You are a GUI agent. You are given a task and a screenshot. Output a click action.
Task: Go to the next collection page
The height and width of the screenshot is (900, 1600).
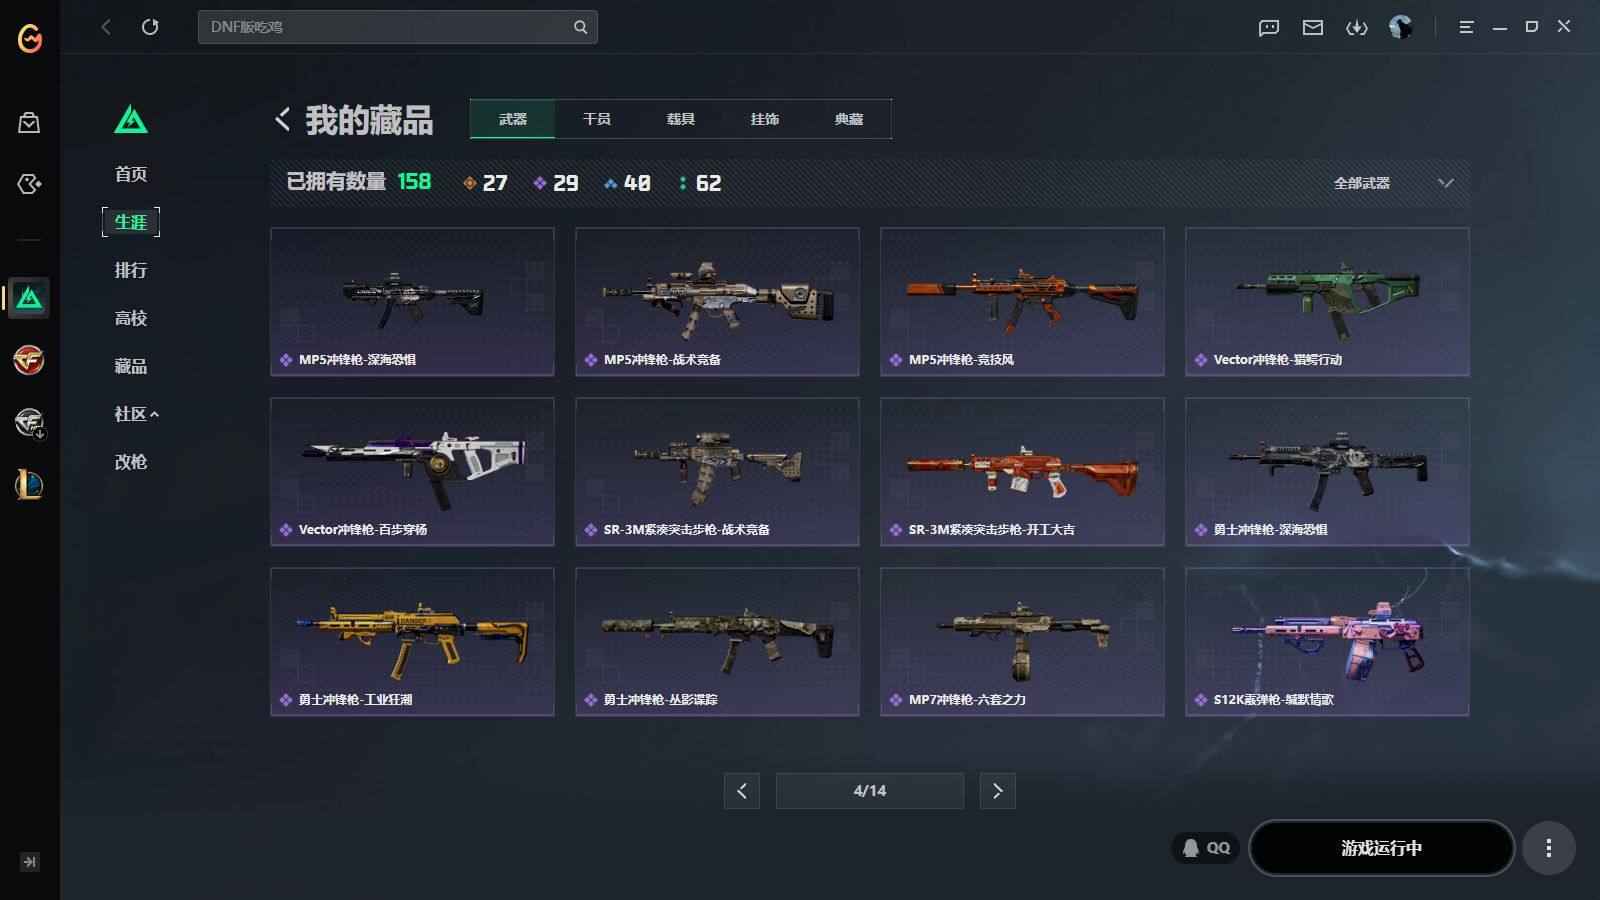coord(998,791)
